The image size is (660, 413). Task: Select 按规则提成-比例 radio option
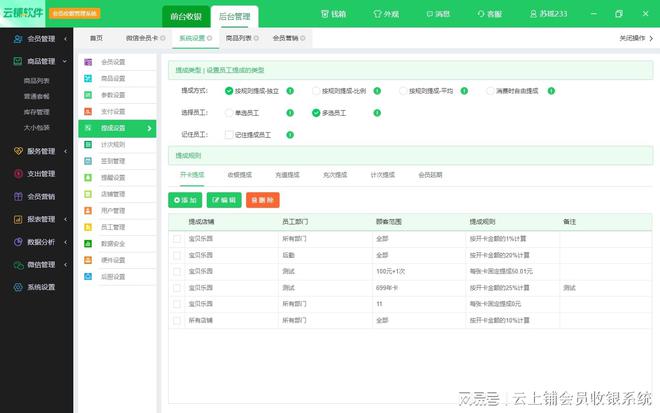tap(316, 90)
